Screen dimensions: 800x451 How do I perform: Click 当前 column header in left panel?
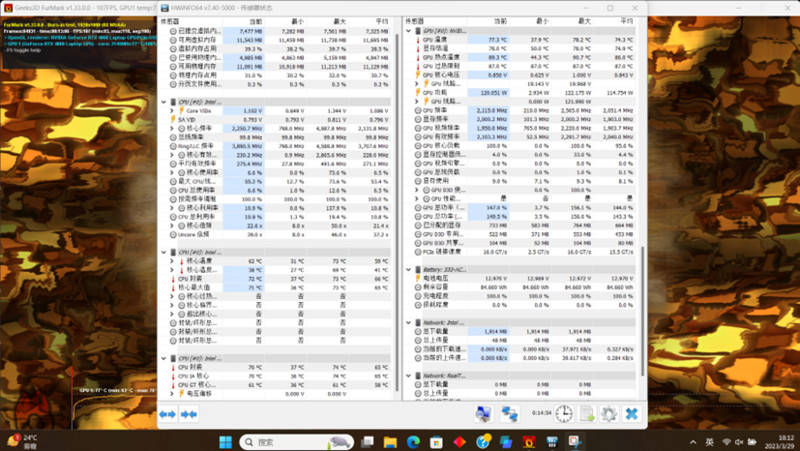tap(256, 21)
